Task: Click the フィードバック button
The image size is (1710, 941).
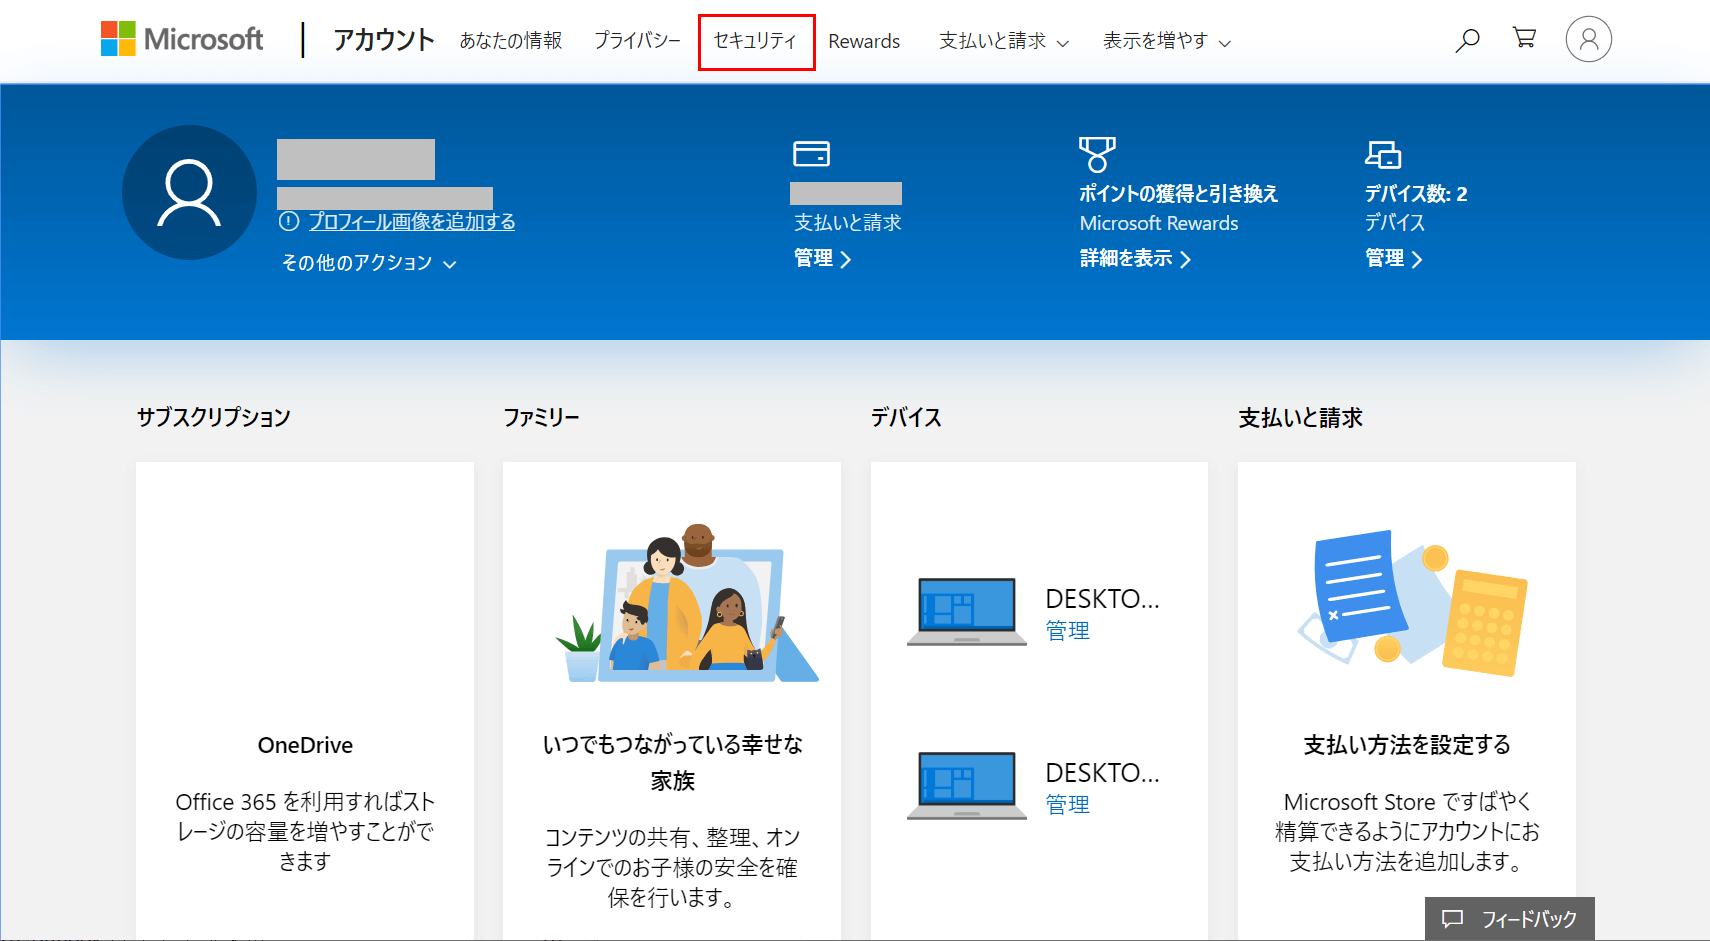Action: 1509,919
